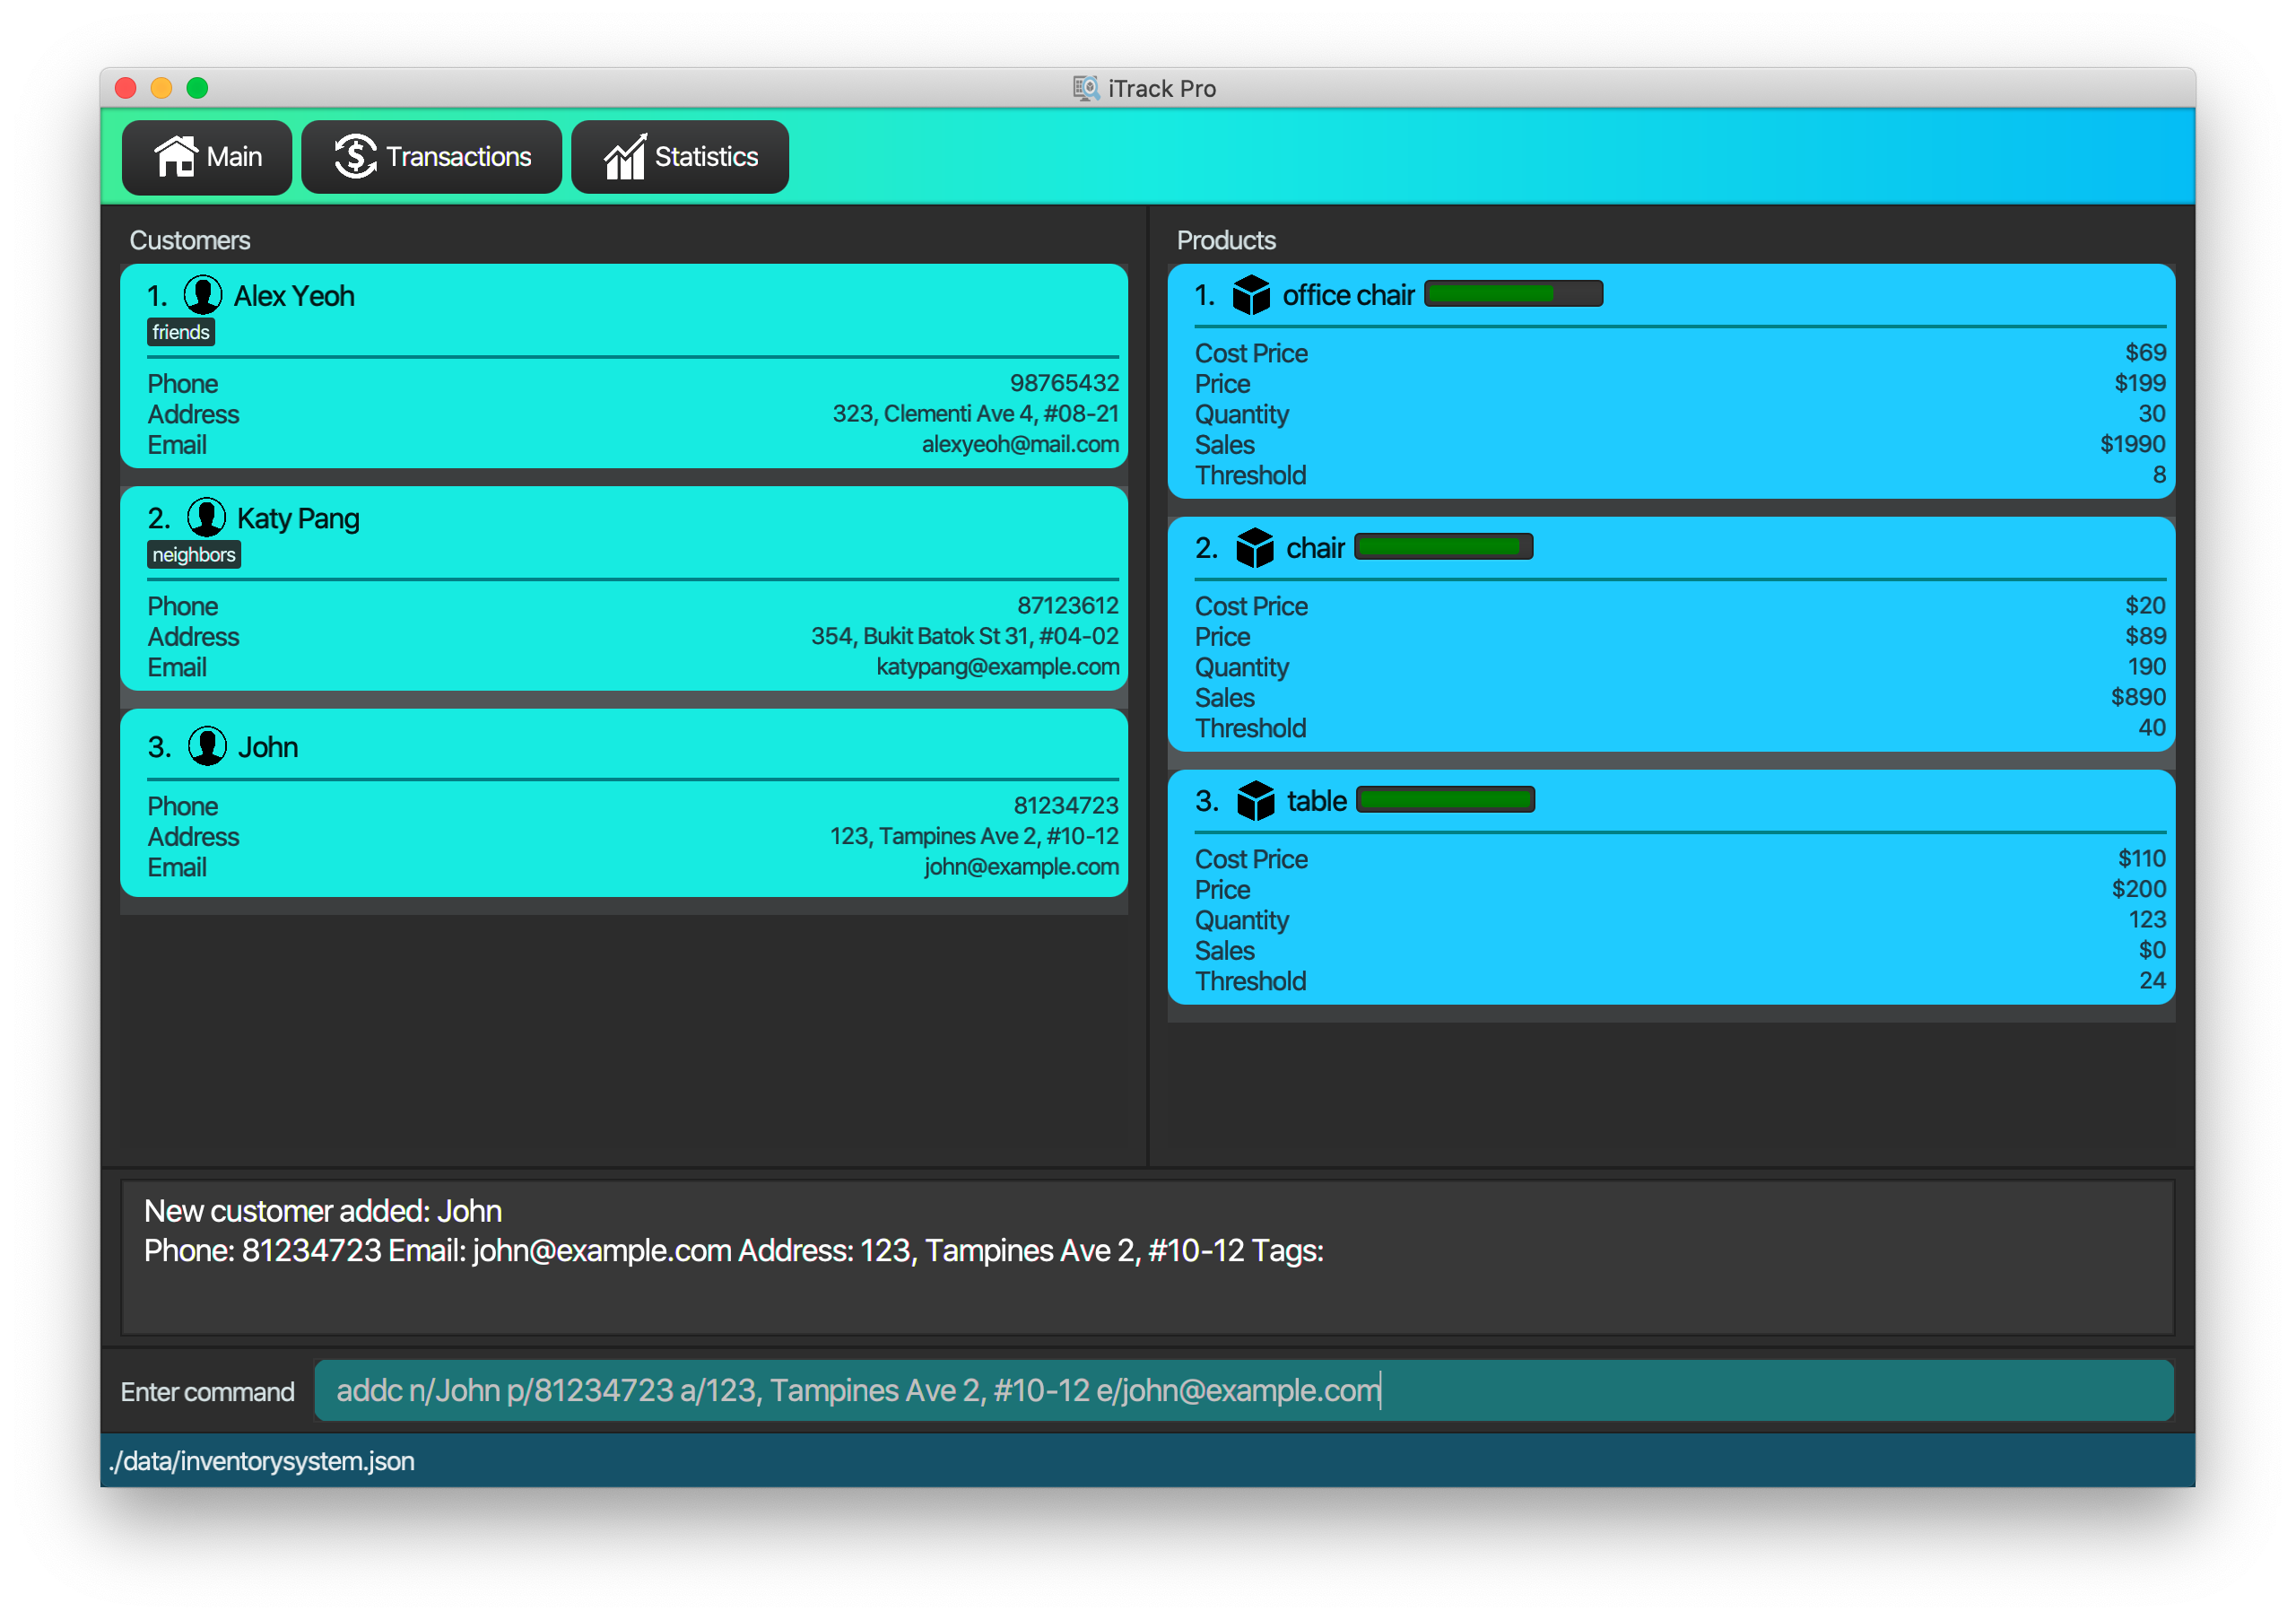This screenshot has width=2296, height=1620.
Task: Click the neighbors tag on Katy Pang
Action: point(195,556)
